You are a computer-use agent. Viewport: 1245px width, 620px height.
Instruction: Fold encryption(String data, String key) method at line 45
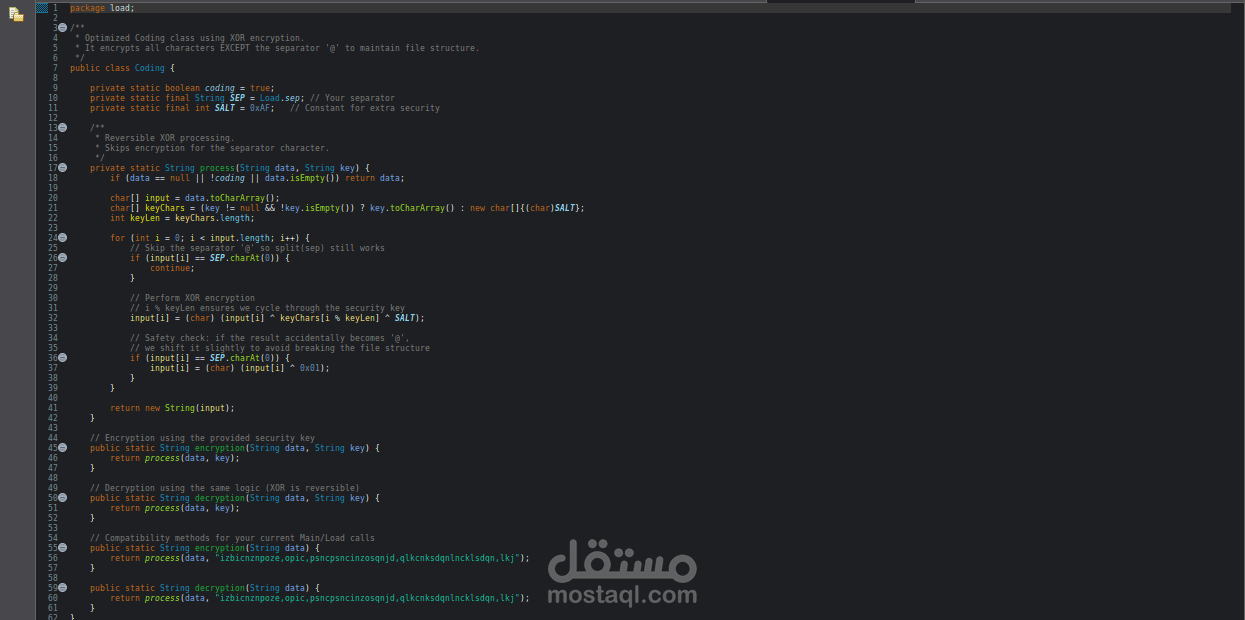tap(62, 448)
